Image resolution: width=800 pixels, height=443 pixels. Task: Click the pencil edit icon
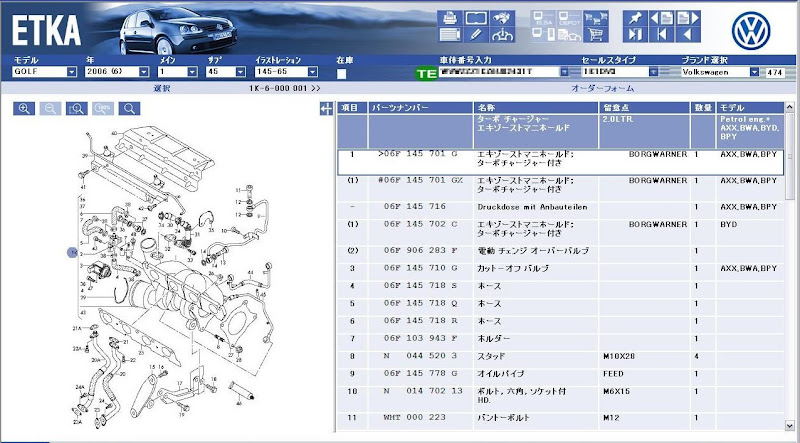click(476, 35)
